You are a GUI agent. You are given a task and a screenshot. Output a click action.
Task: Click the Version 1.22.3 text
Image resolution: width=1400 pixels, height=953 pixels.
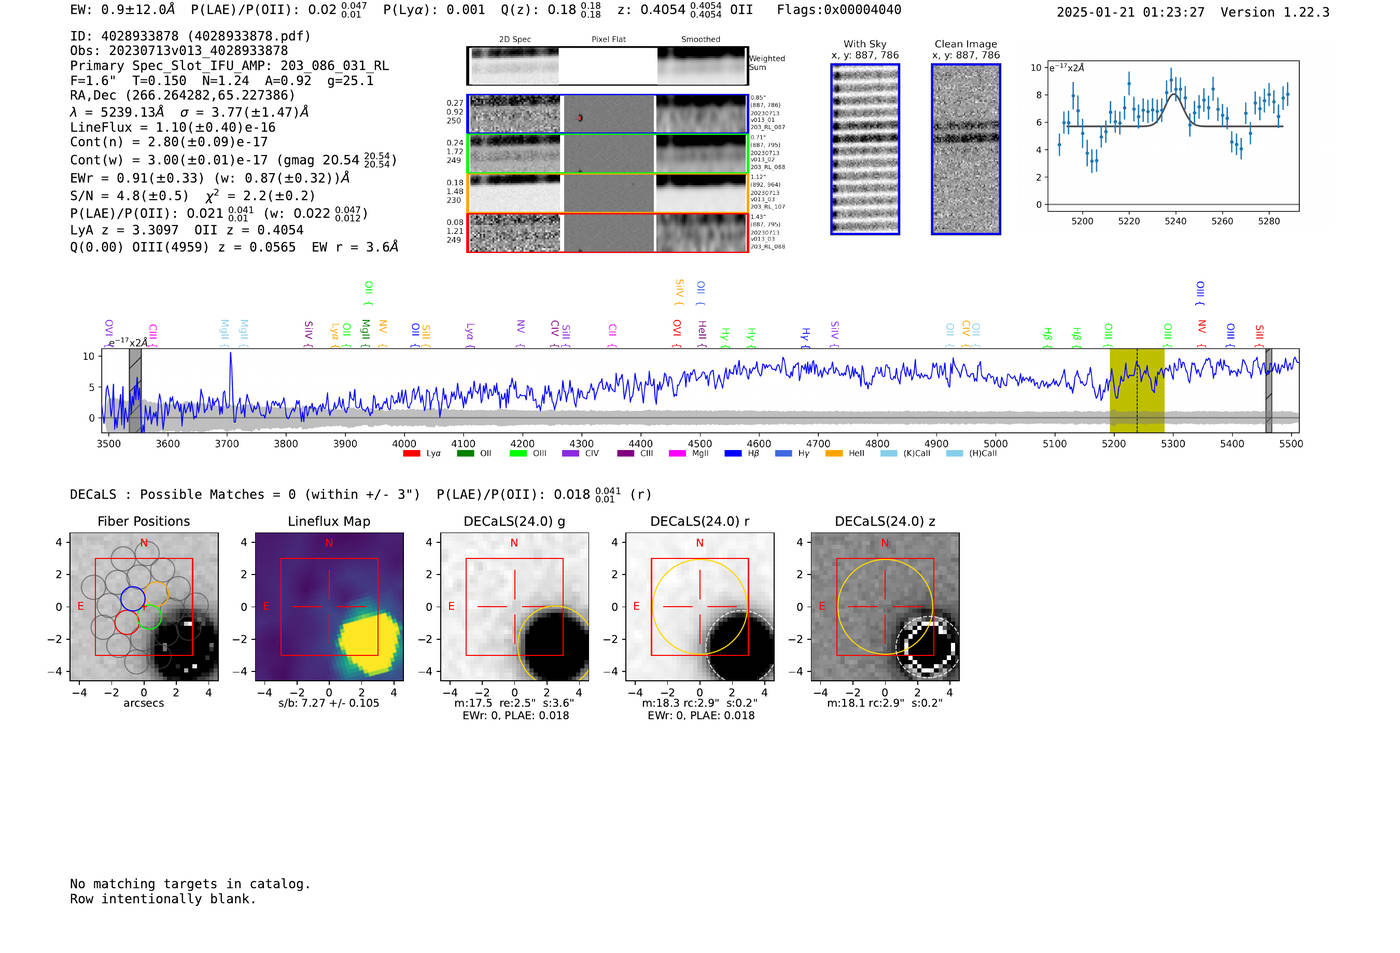click(x=1275, y=12)
